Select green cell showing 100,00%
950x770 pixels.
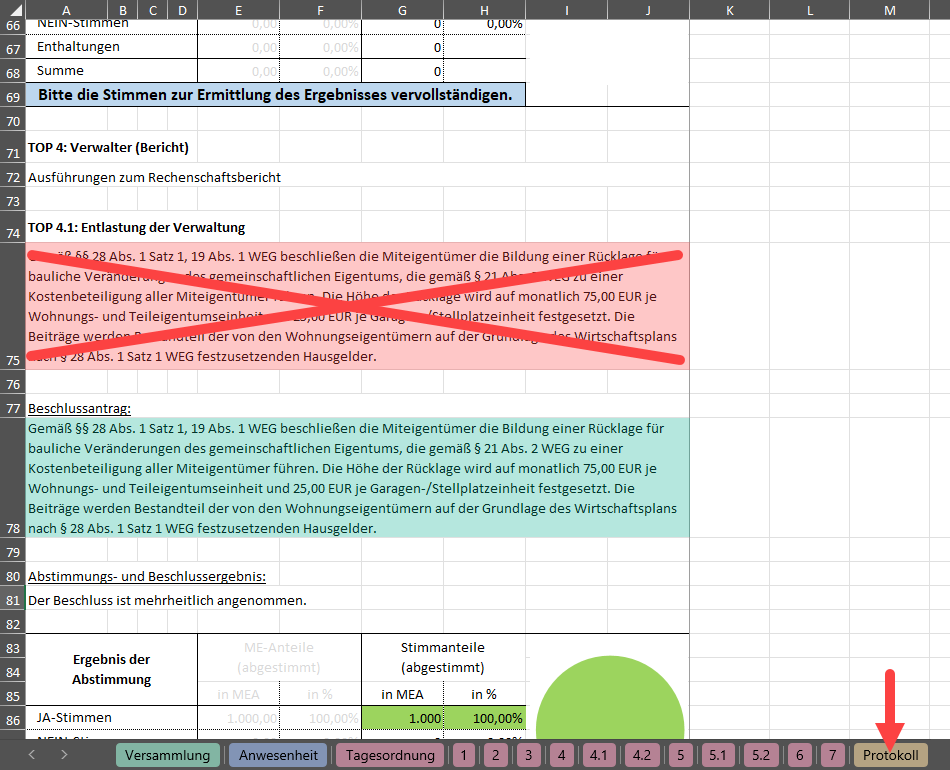[x=484, y=719]
